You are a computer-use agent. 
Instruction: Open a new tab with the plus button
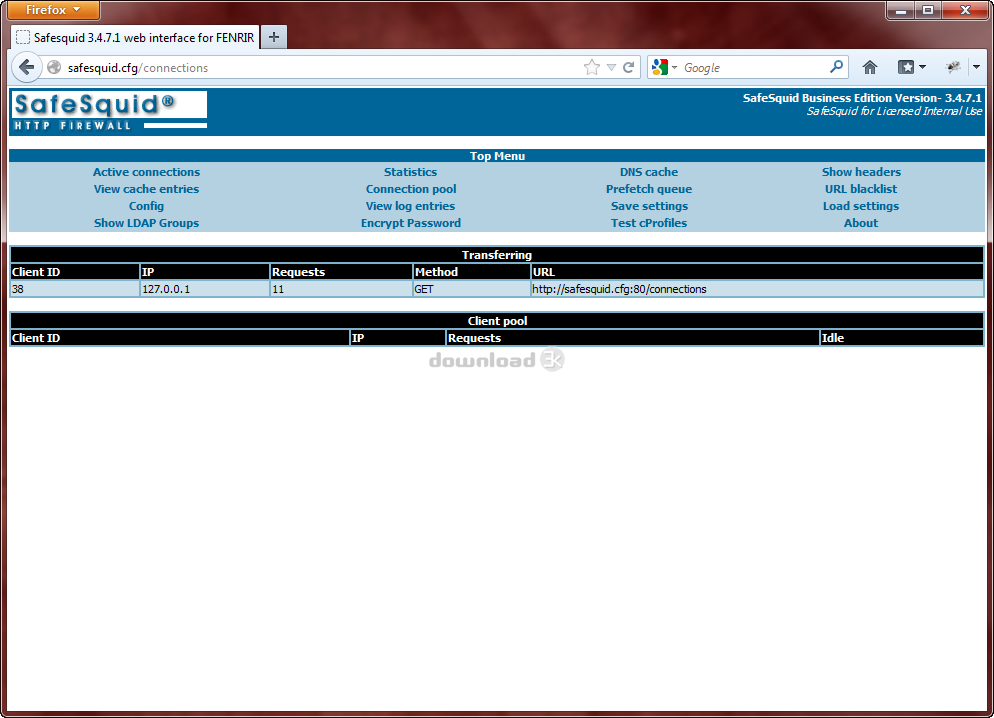pos(274,37)
